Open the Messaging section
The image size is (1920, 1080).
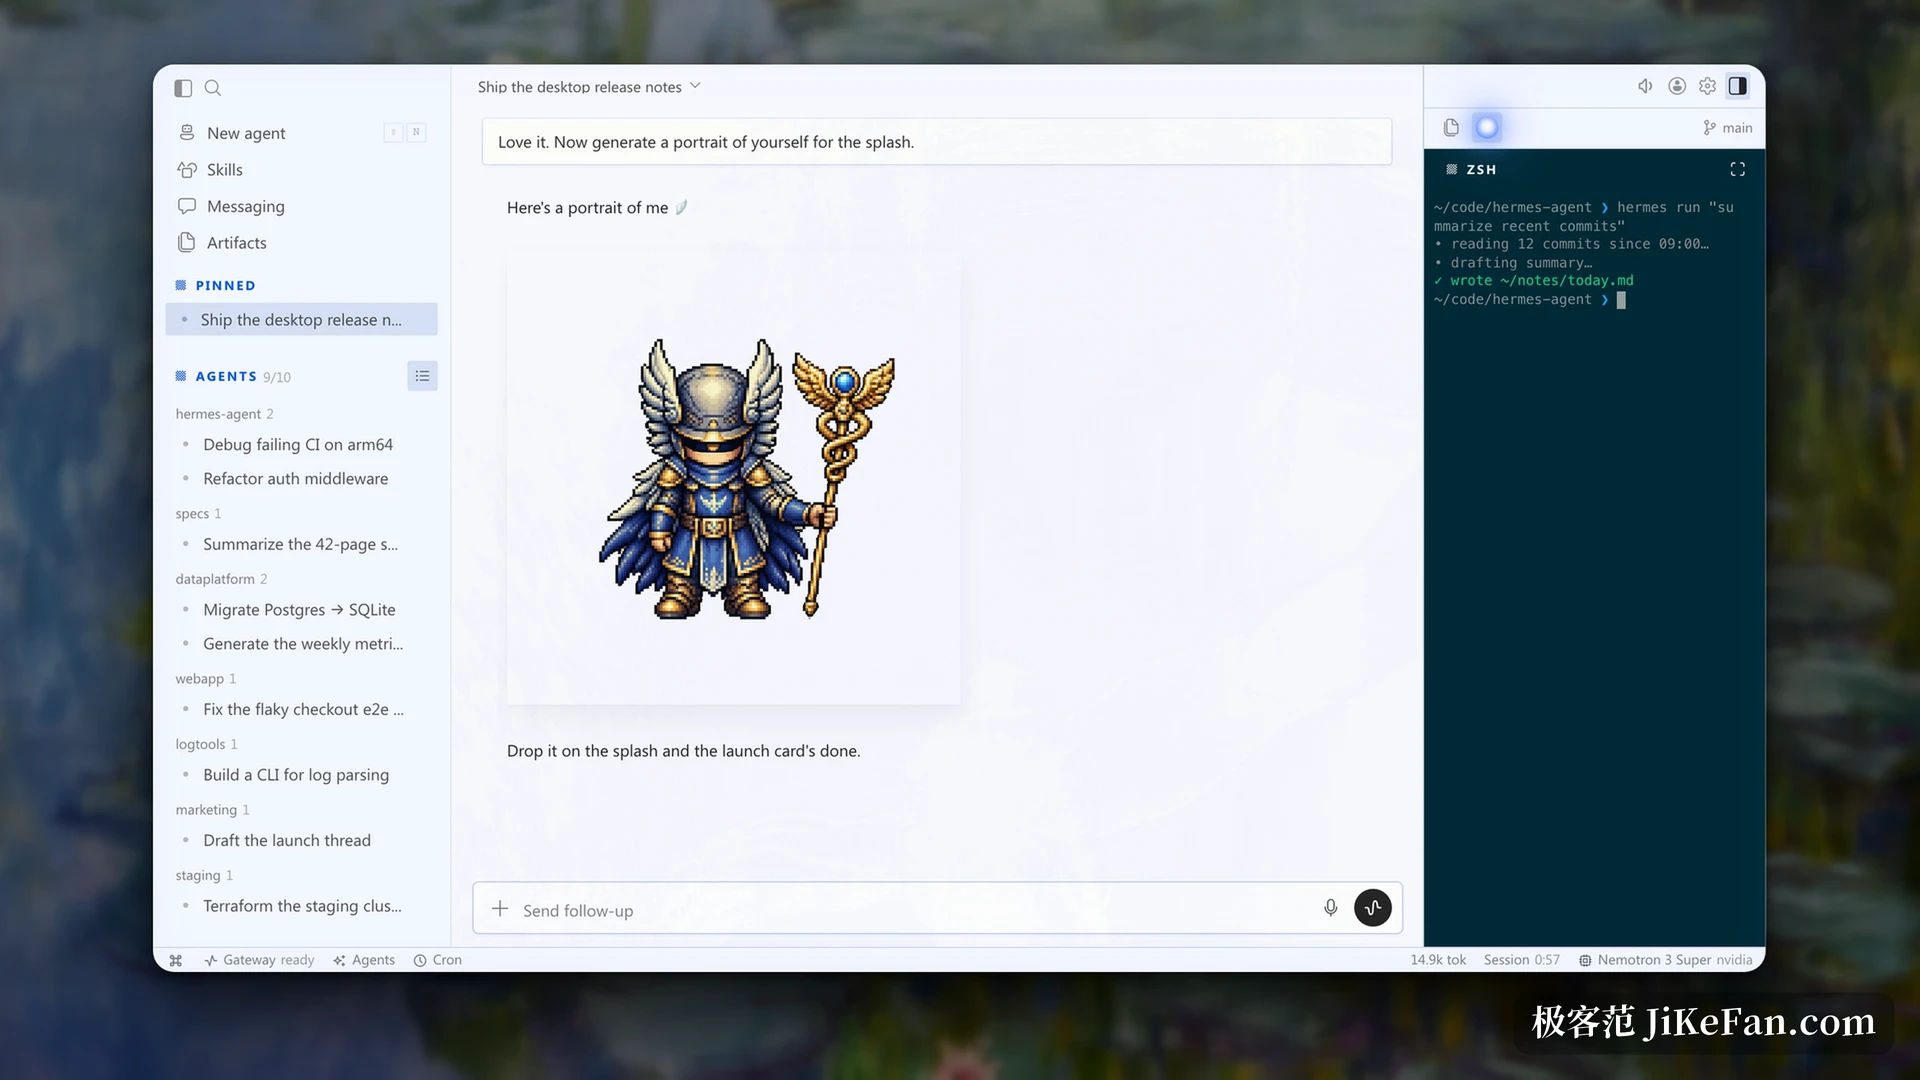pyautogui.click(x=302, y=206)
